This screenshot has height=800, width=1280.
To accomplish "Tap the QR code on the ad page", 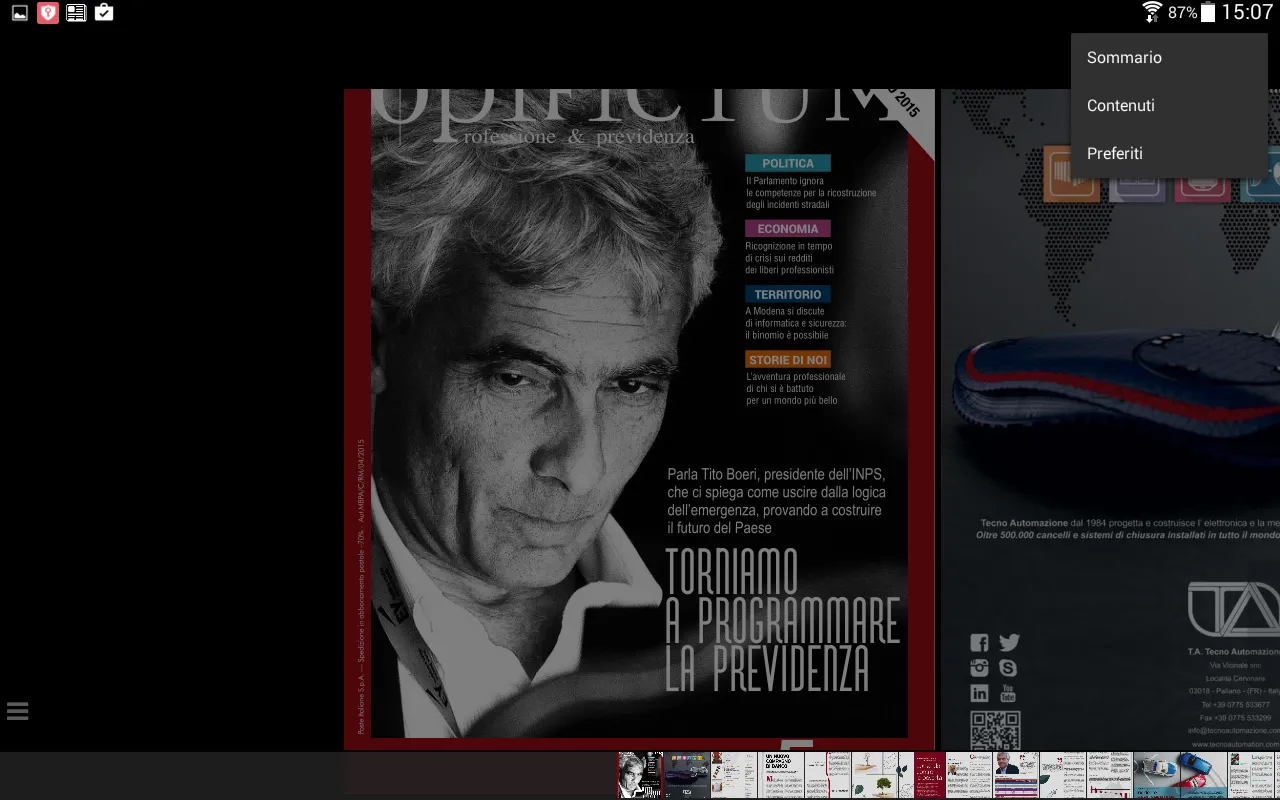I will tap(995, 731).
